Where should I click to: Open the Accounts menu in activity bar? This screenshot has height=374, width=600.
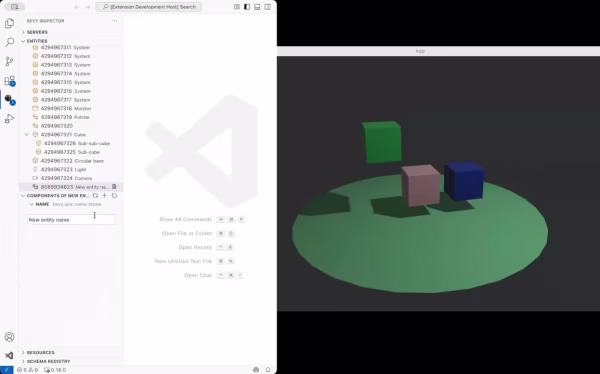coord(9,337)
